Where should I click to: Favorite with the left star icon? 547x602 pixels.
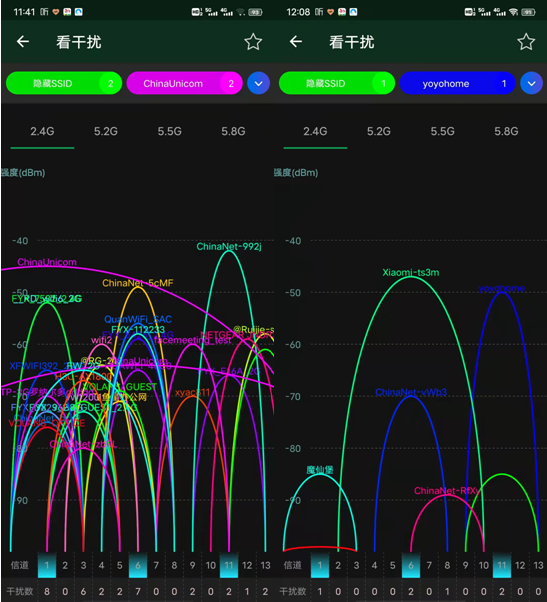(x=253, y=42)
